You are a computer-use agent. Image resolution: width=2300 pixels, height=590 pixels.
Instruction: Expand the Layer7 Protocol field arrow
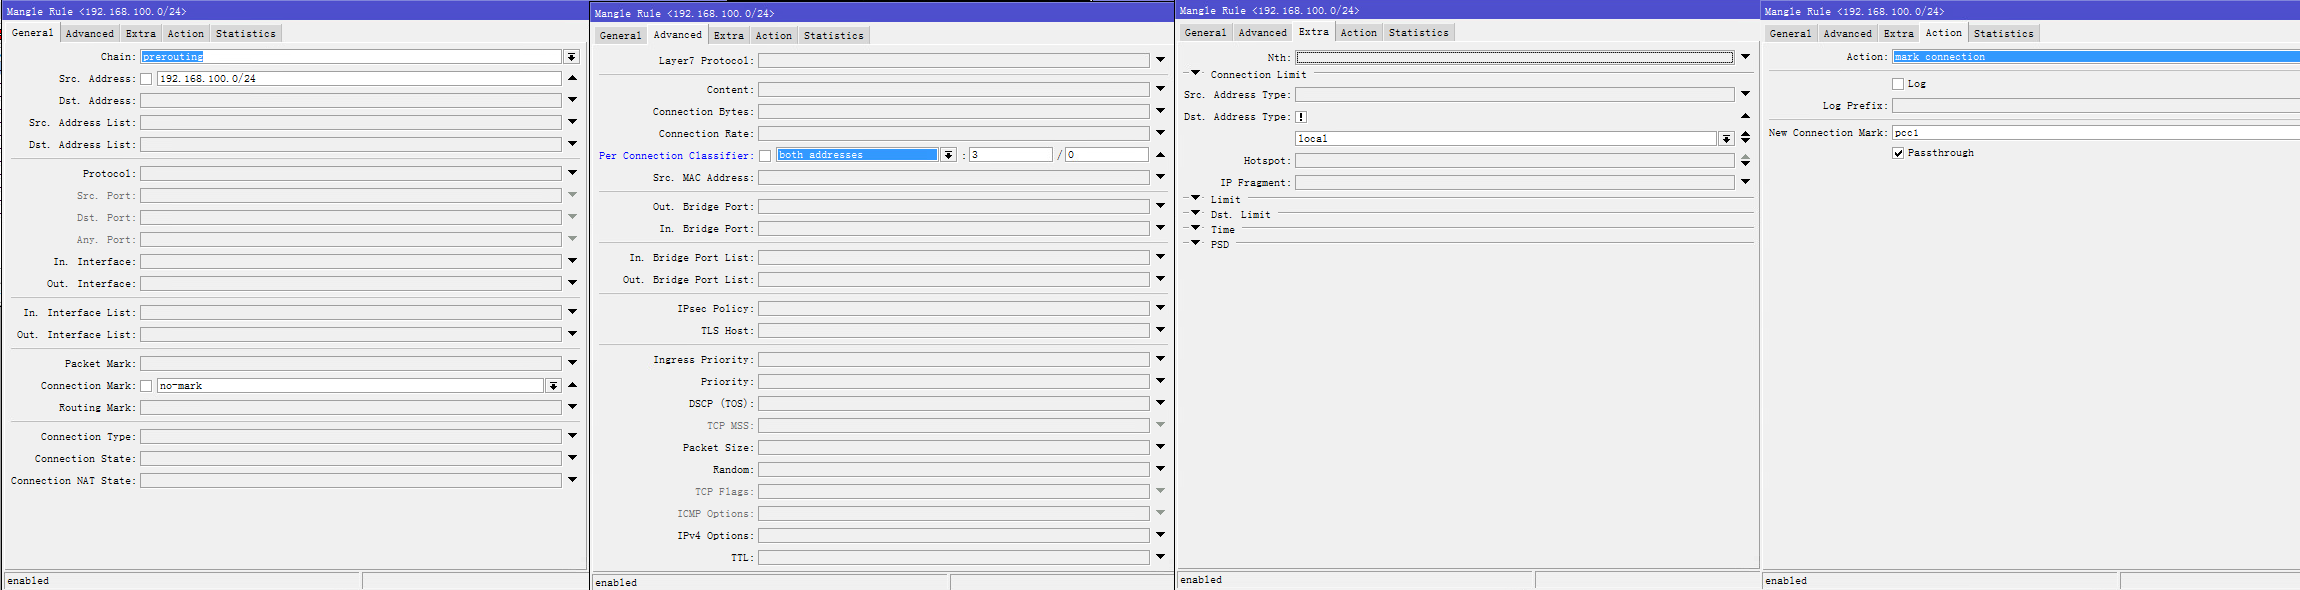pos(1160,60)
